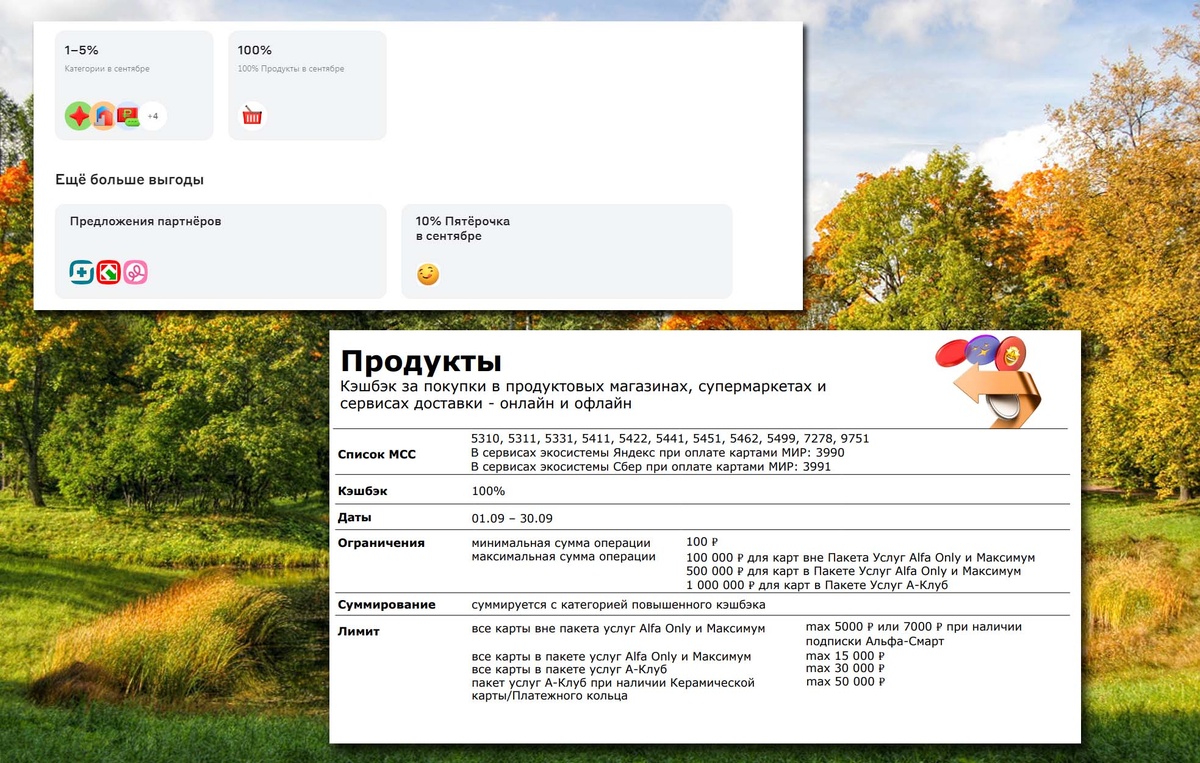Click максимальная сумма операции text
The width and height of the screenshot is (1200, 763).
coord(563,556)
